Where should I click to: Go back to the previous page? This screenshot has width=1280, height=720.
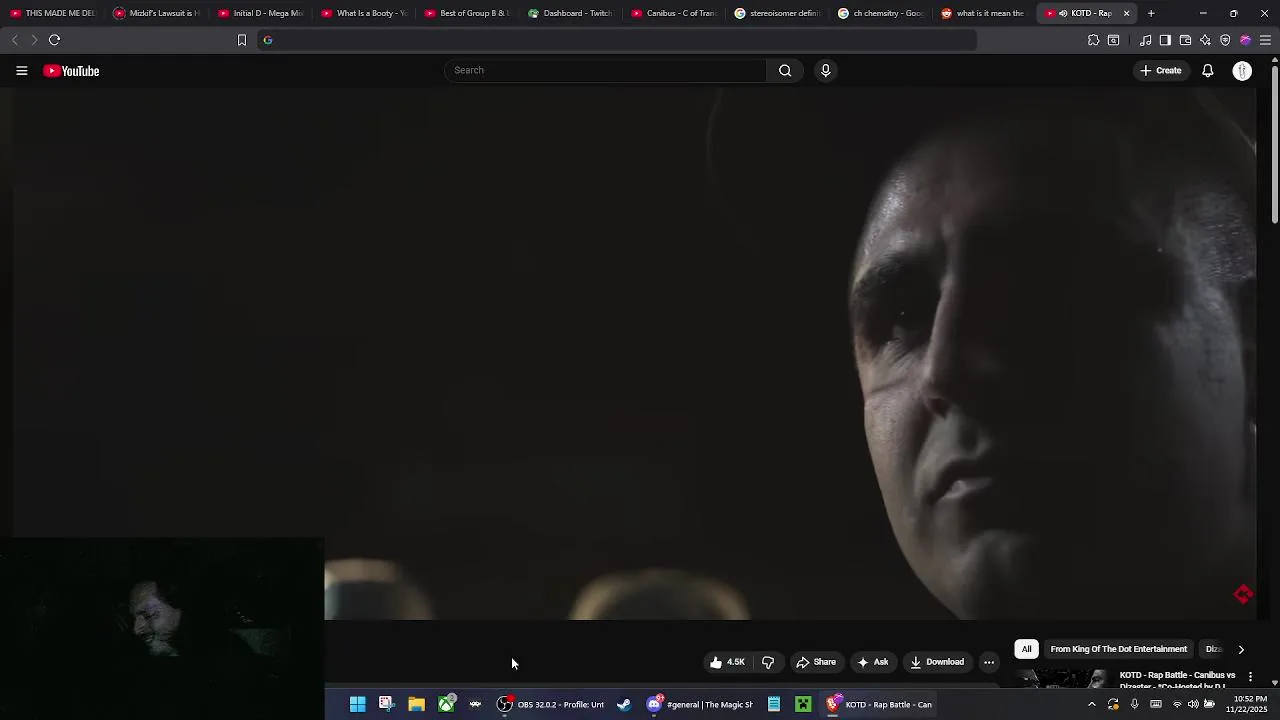coord(14,40)
